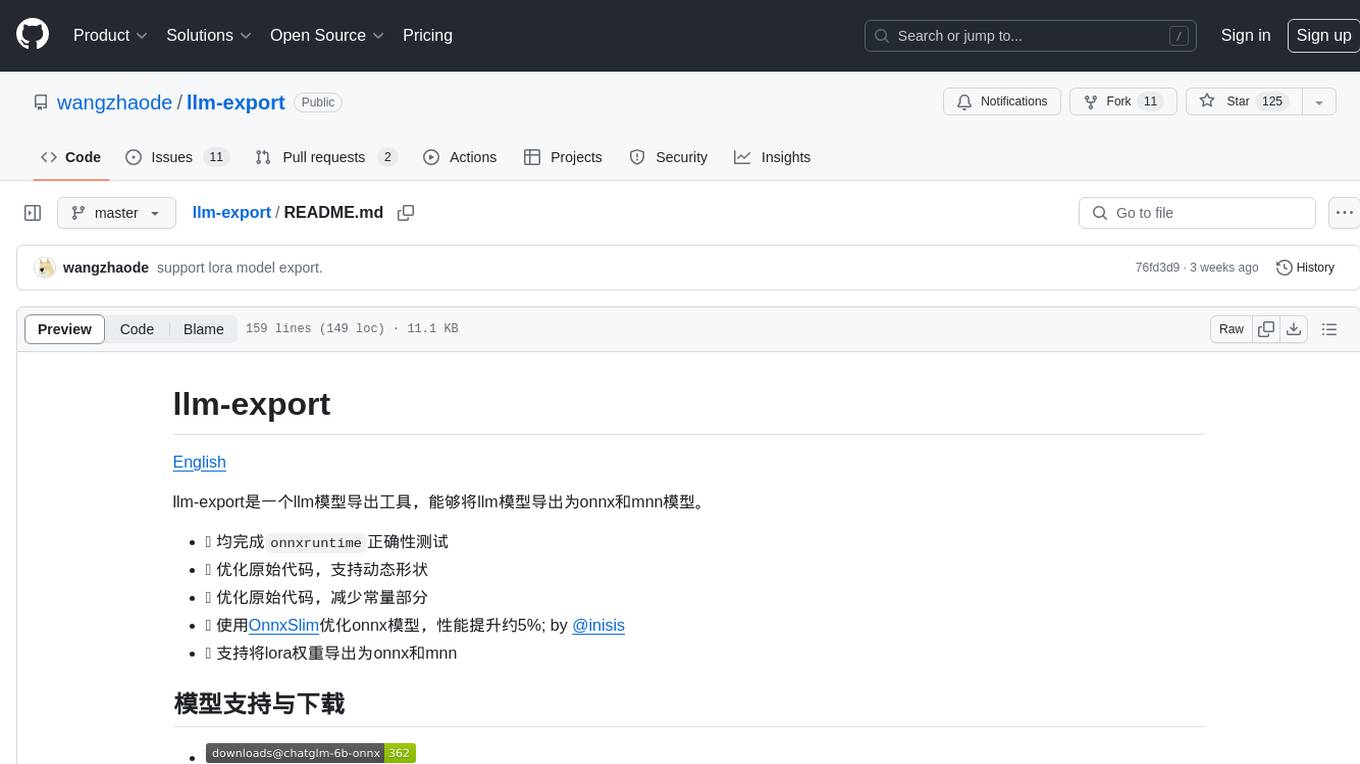Open the wangzhaode commit author avatar
The height and width of the screenshot is (764, 1360).
coord(44,268)
